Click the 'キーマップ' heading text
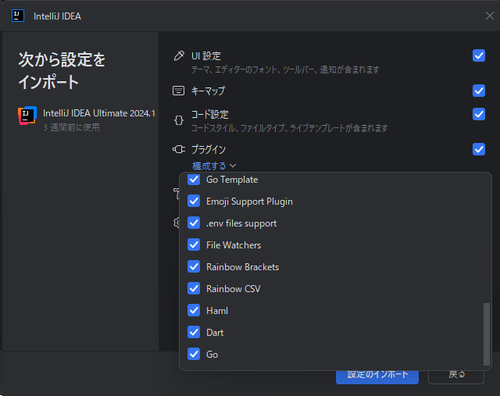Screen dimensions: 500x396 208,91
